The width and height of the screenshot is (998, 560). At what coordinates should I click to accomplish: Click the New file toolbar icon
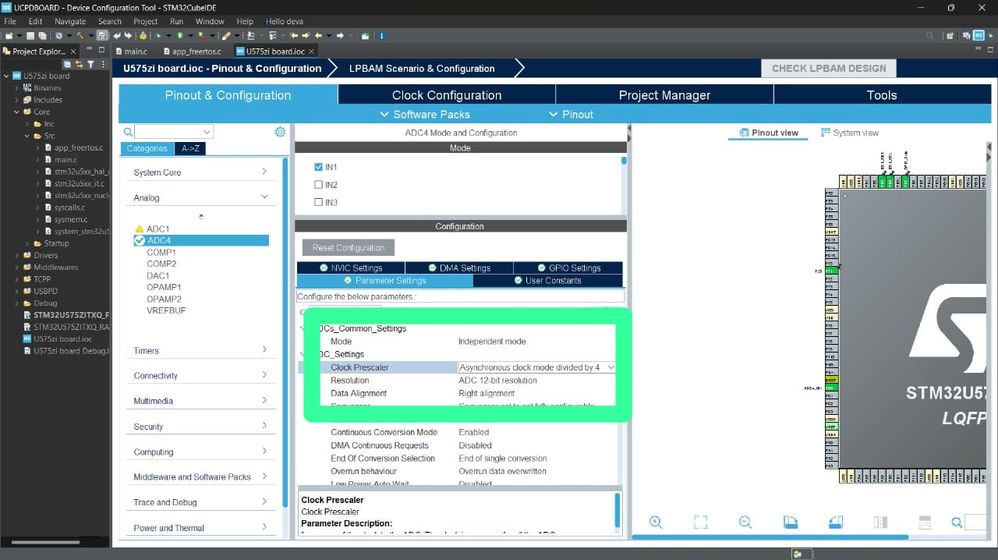(x=9, y=36)
